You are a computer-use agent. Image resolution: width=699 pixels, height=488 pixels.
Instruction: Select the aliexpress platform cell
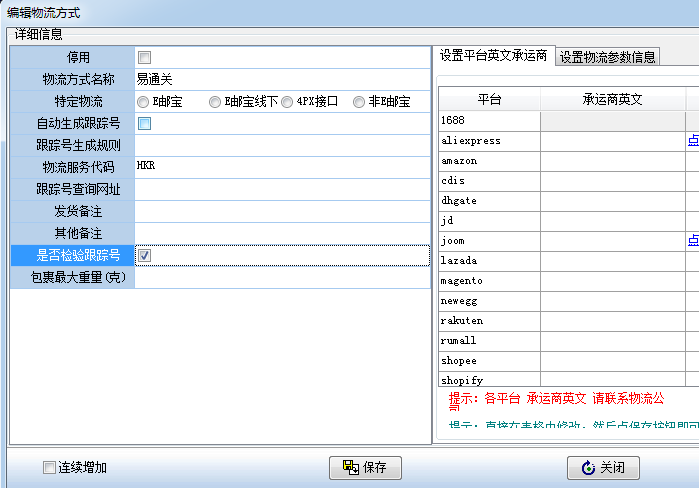click(489, 141)
